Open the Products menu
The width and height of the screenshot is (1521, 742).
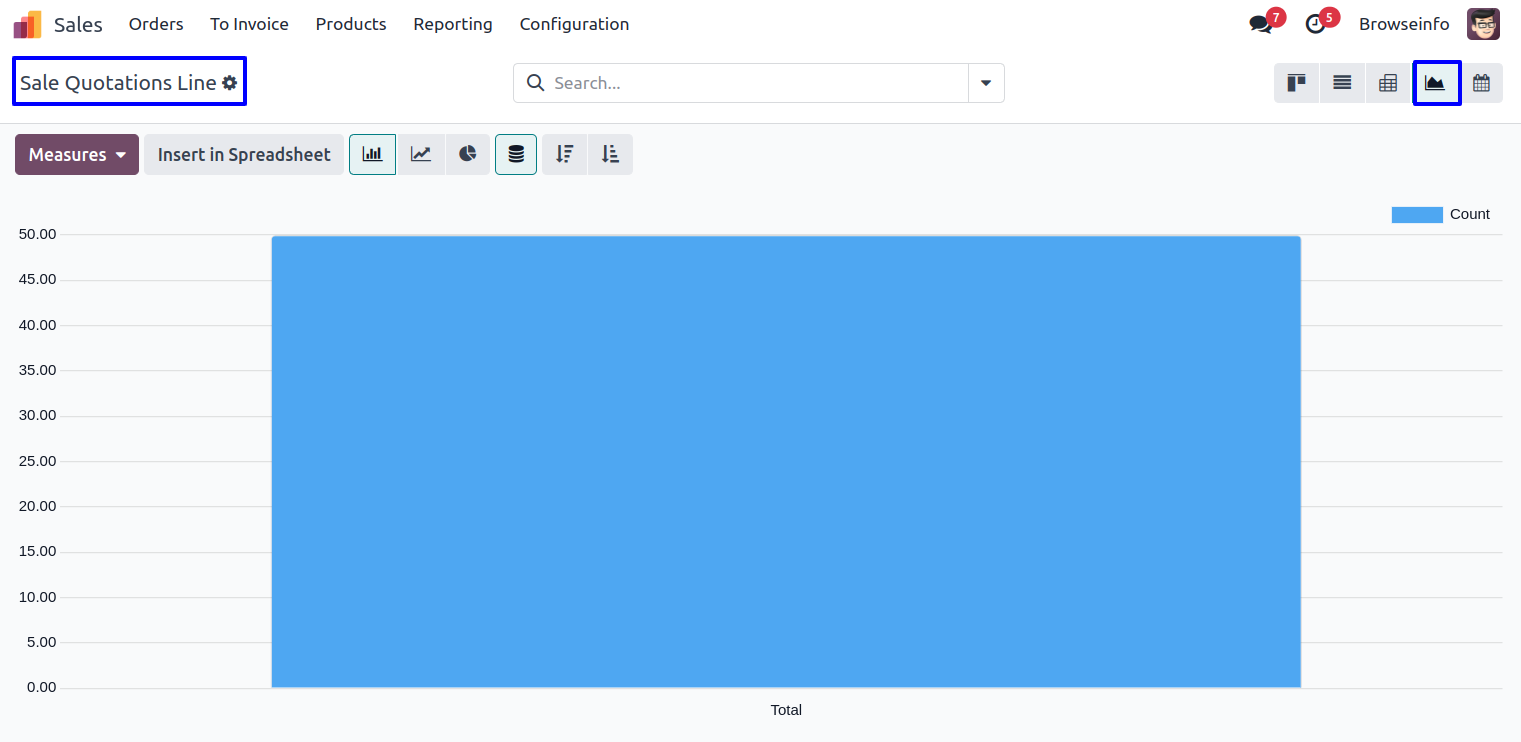[x=351, y=24]
